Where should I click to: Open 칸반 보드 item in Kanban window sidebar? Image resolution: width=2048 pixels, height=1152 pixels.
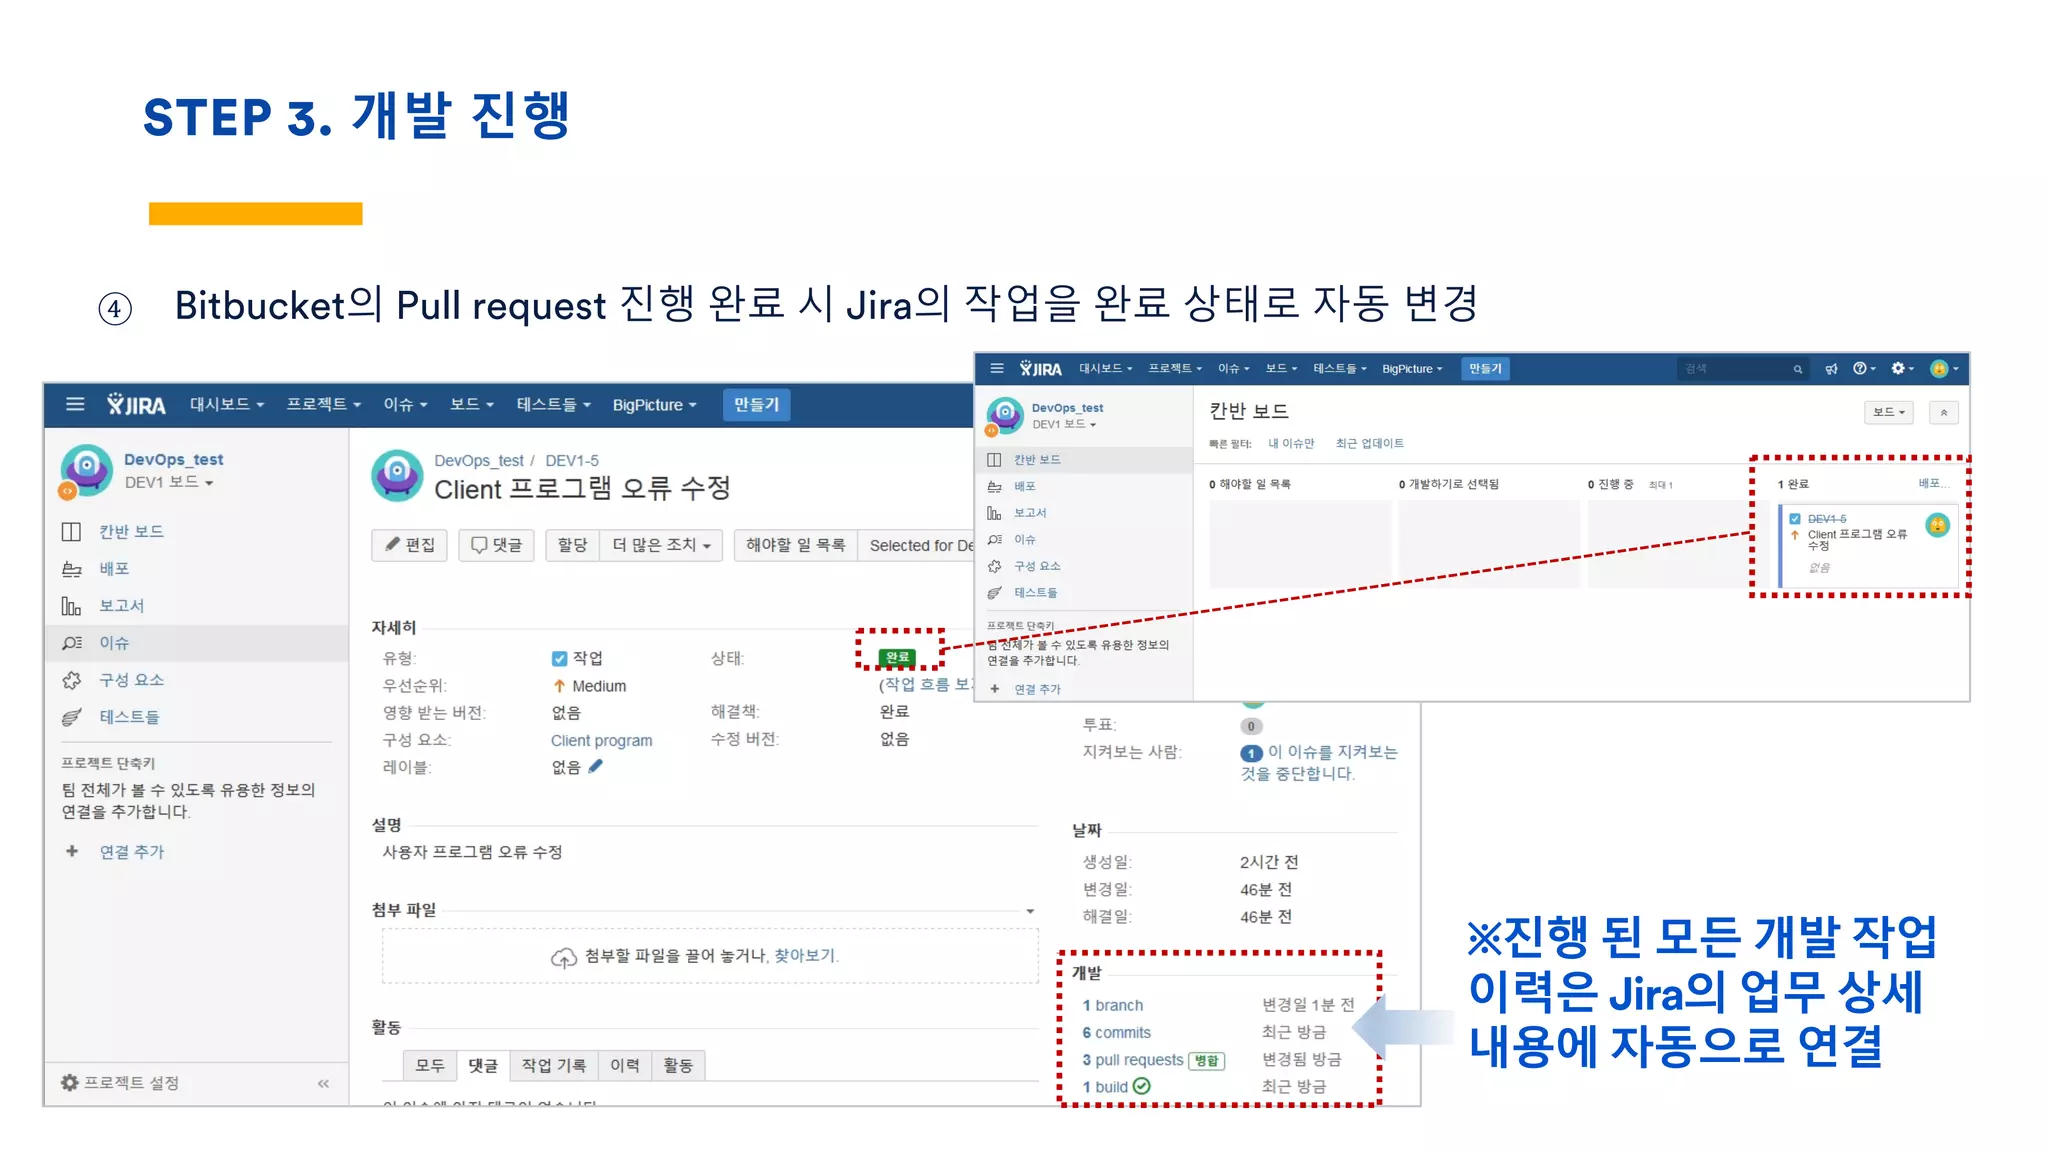pos(1084,459)
